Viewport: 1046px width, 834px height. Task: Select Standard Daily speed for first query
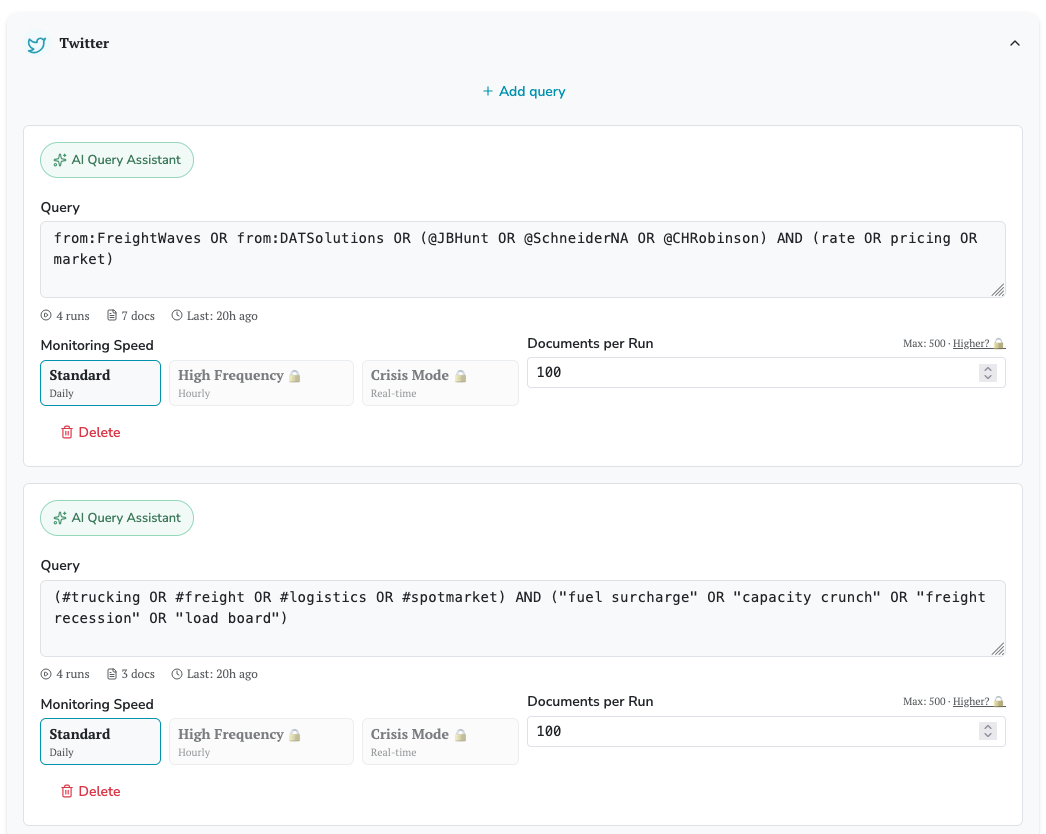point(100,383)
